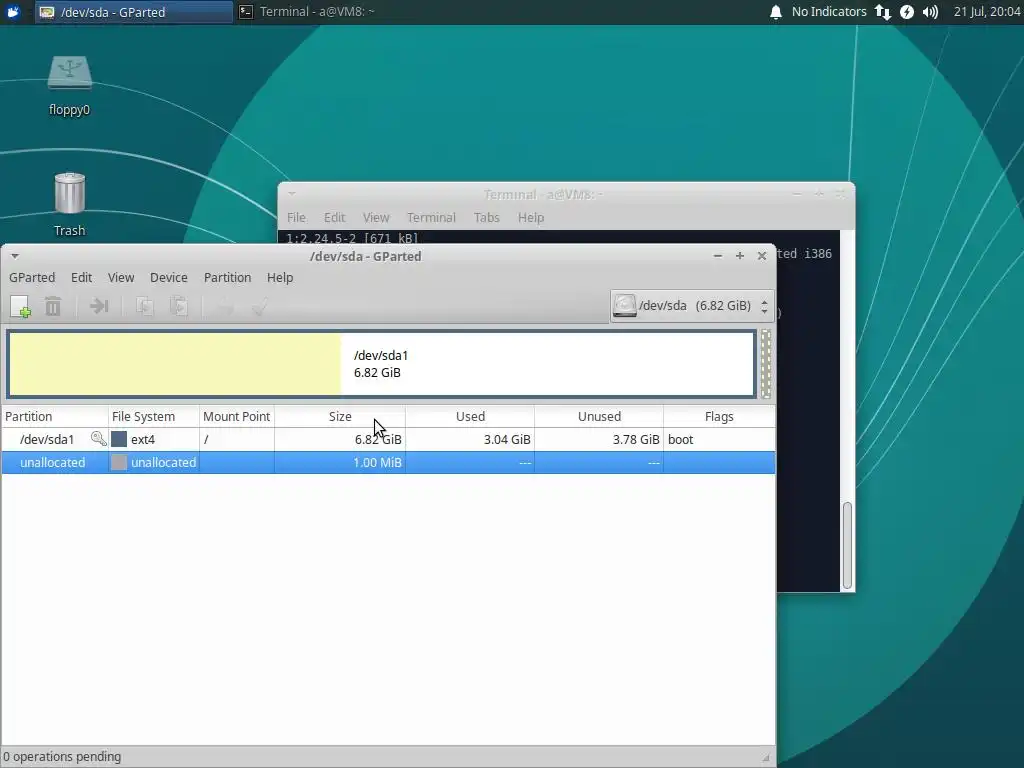Screen dimensions: 1024x768
Task: Click the Undo last operation icon
Action: click(x=225, y=306)
